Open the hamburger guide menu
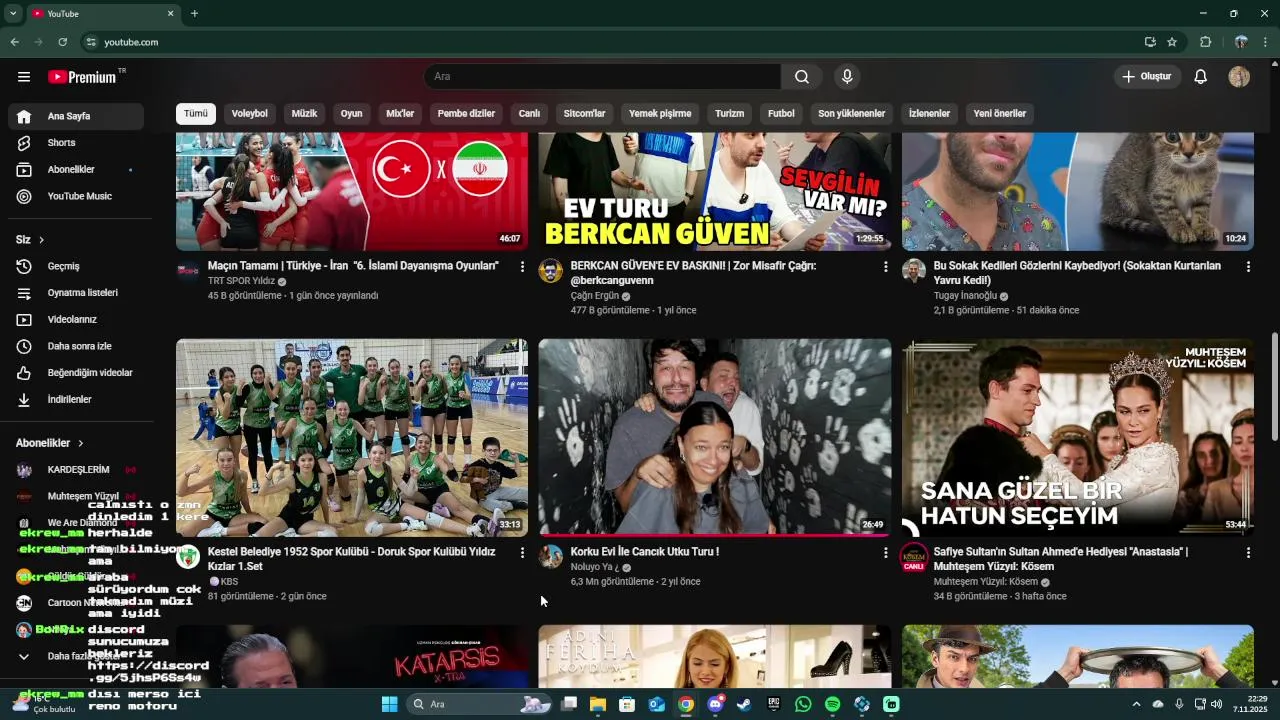Image resolution: width=1280 pixels, height=720 pixels. pos(24,77)
